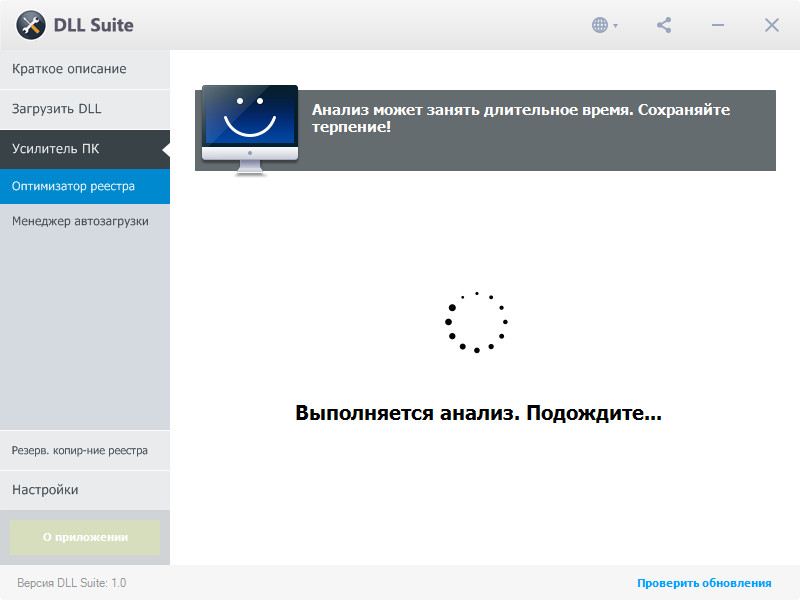Click Выполняется анализ. Подождите... message
The width and height of the screenshot is (800, 600).
[x=478, y=413]
